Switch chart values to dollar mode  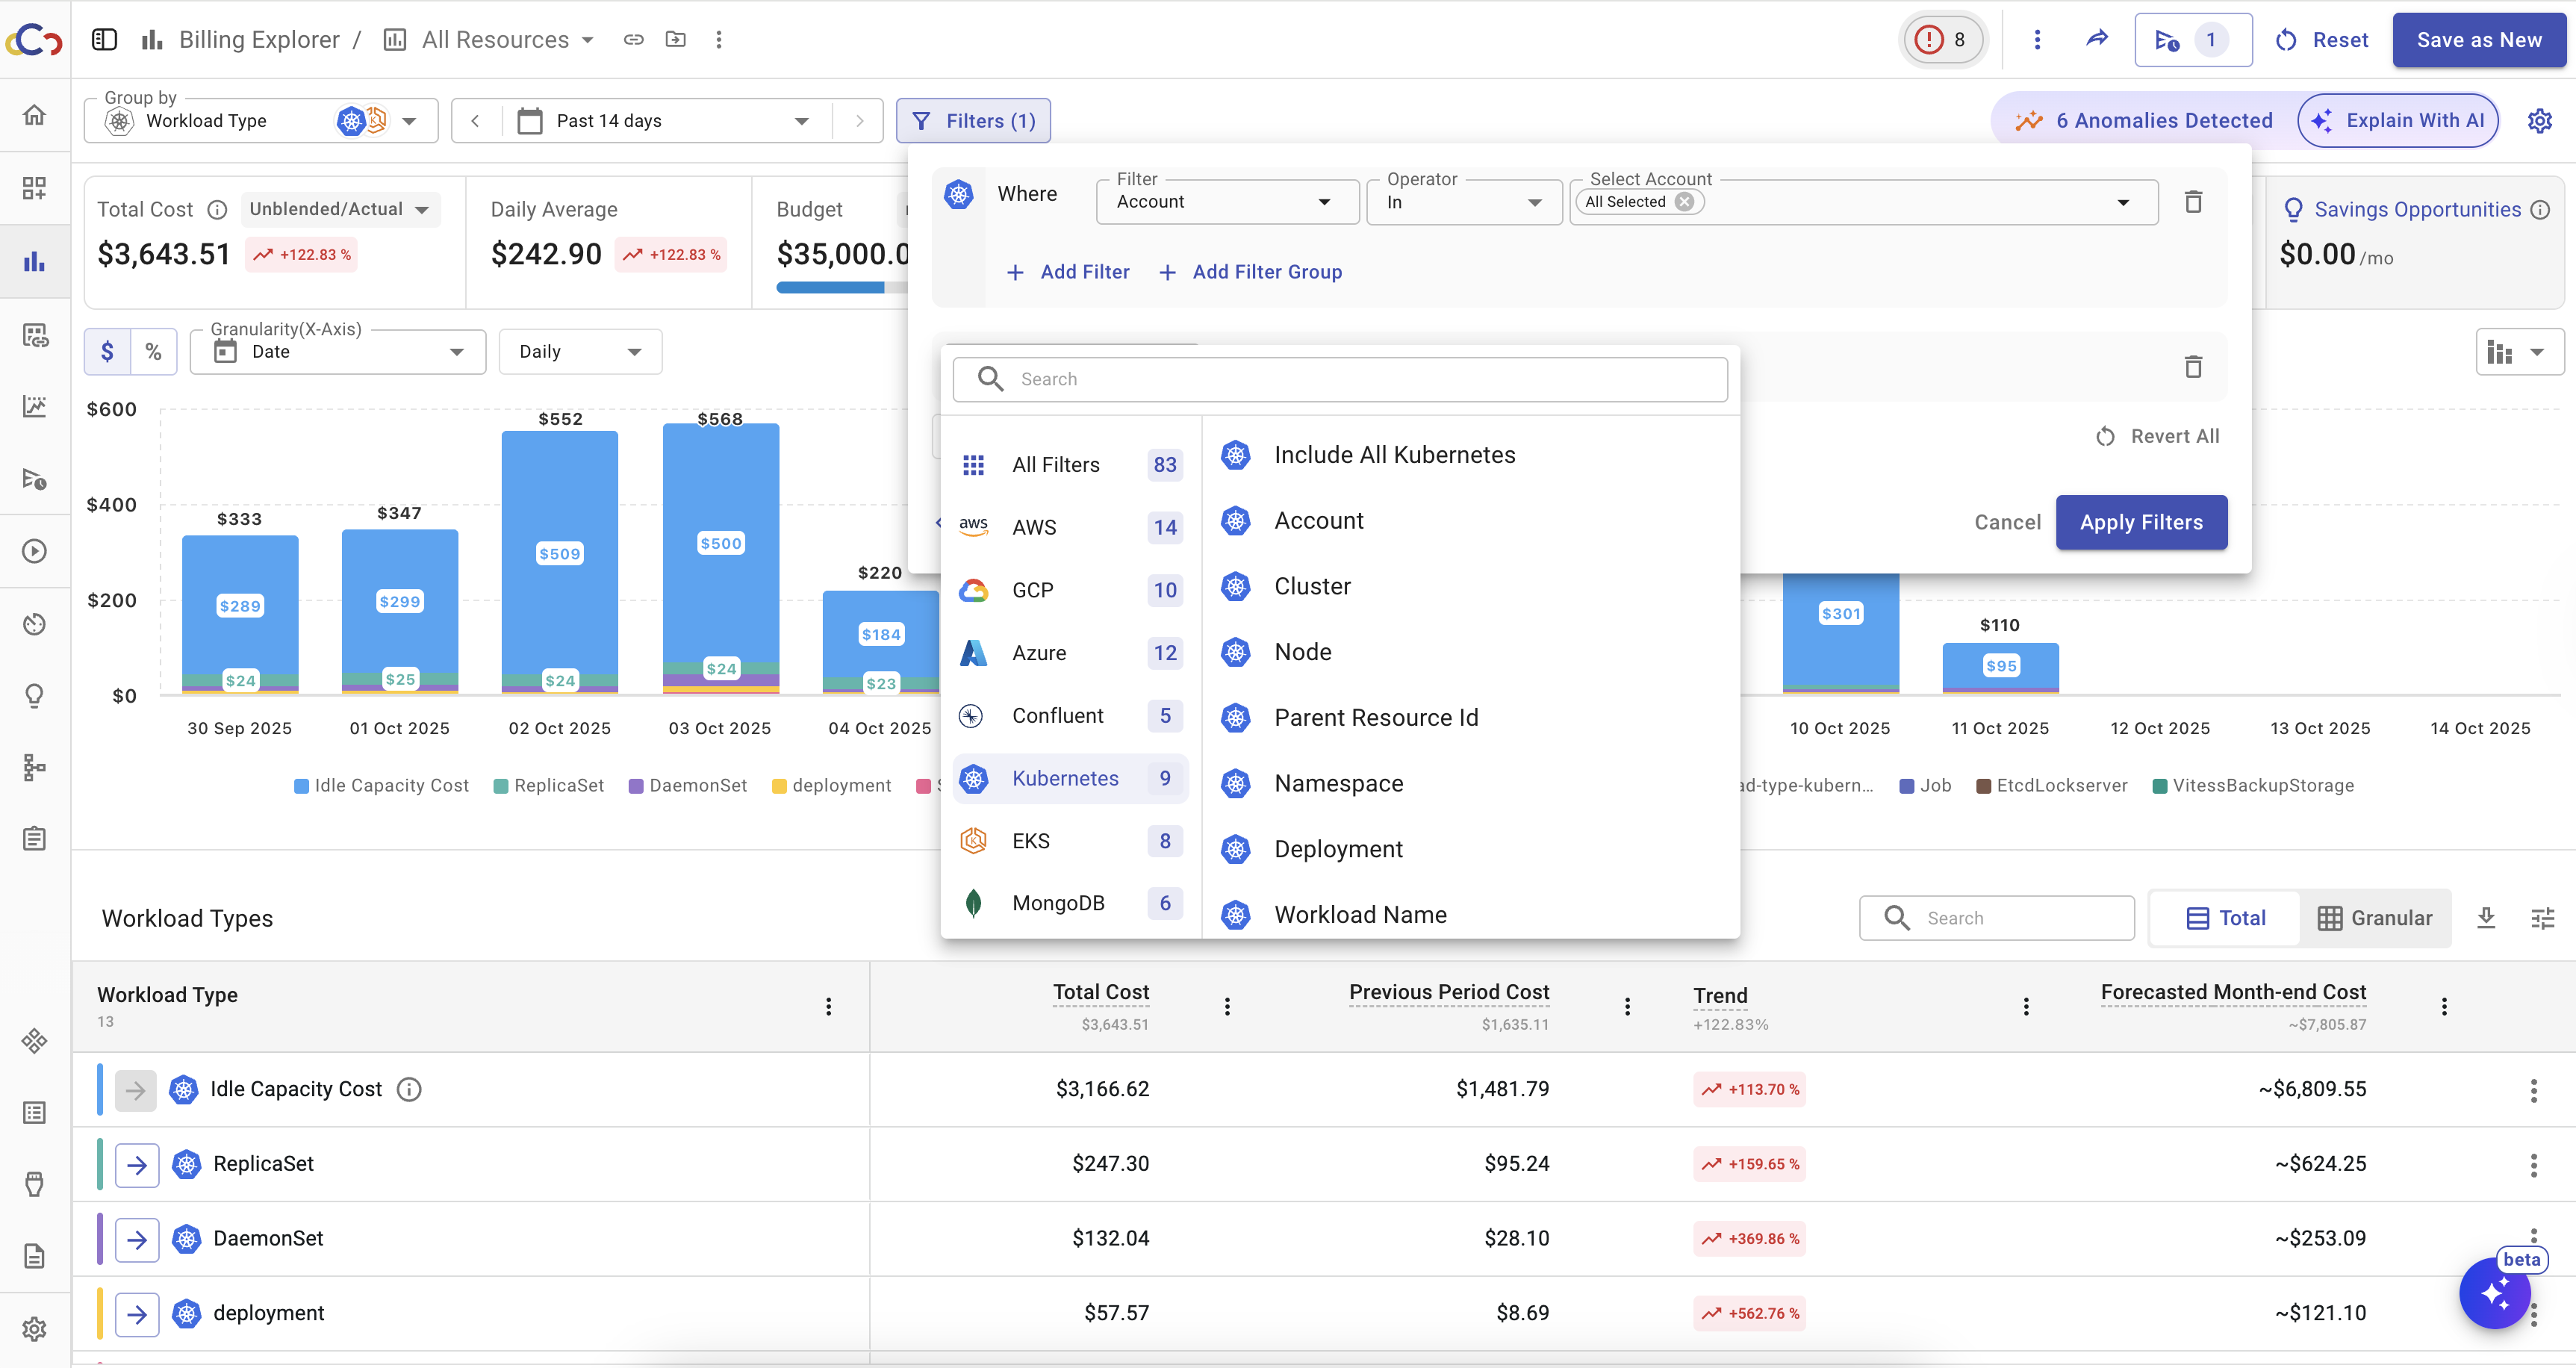pyautogui.click(x=107, y=352)
